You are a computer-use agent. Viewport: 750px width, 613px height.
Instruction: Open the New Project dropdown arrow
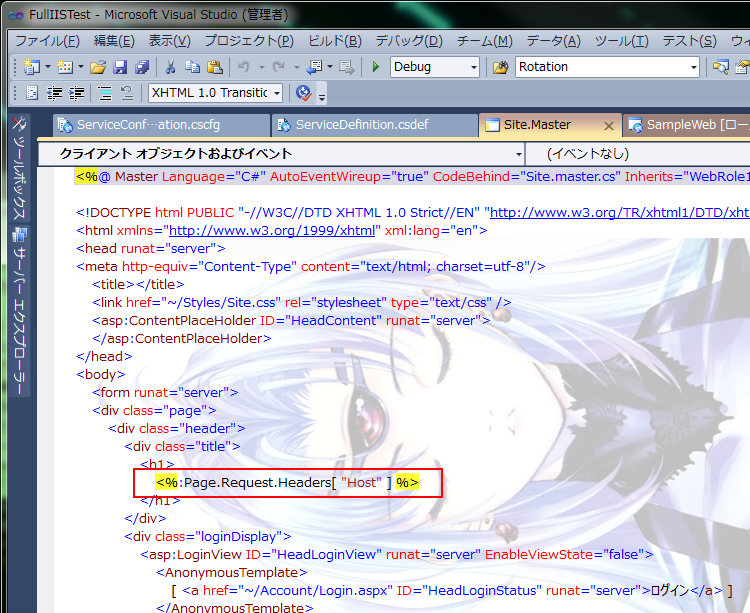pos(48,67)
